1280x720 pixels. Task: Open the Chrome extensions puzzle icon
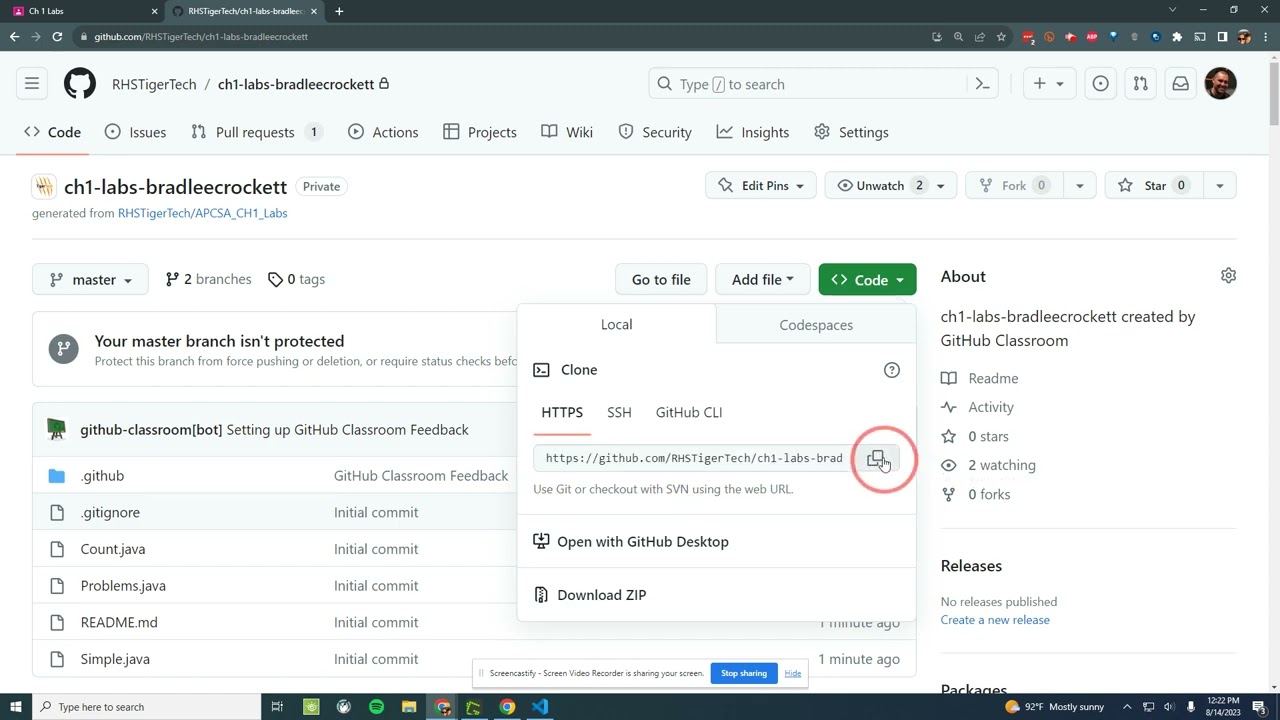pos(1177,37)
